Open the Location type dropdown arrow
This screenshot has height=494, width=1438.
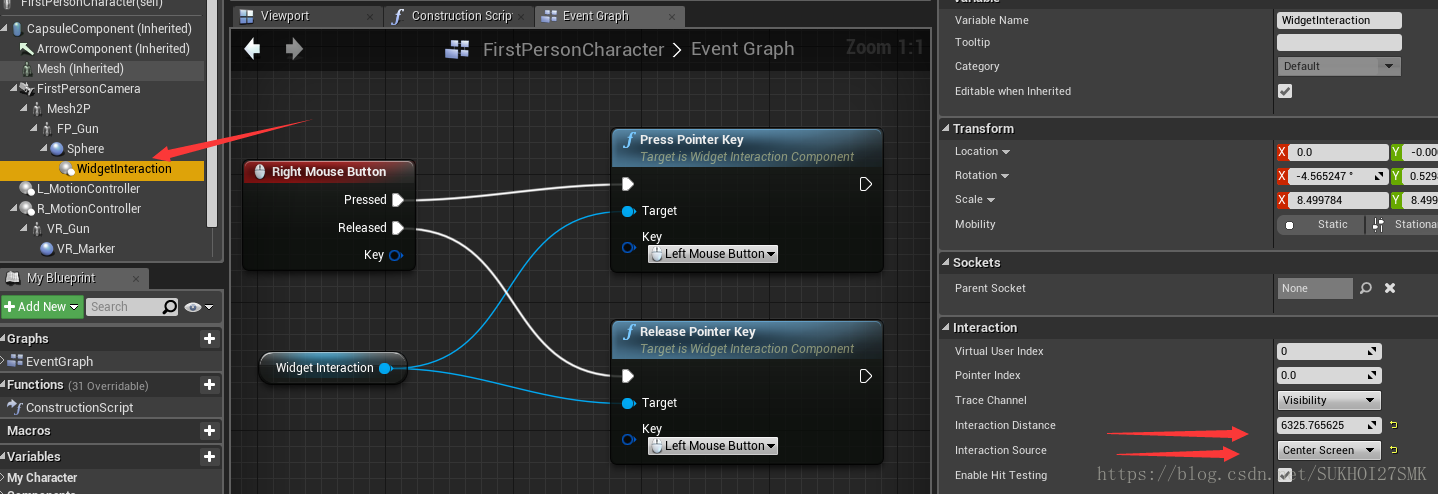tap(1006, 152)
